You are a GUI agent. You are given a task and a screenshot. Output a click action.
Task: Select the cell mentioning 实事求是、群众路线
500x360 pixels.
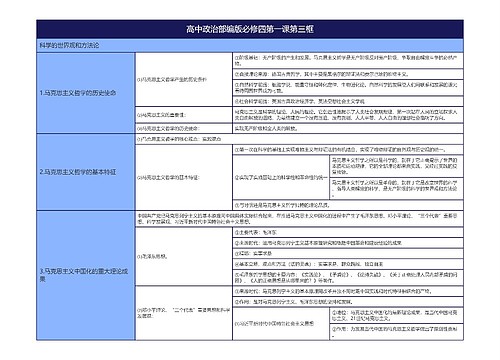[348, 264]
